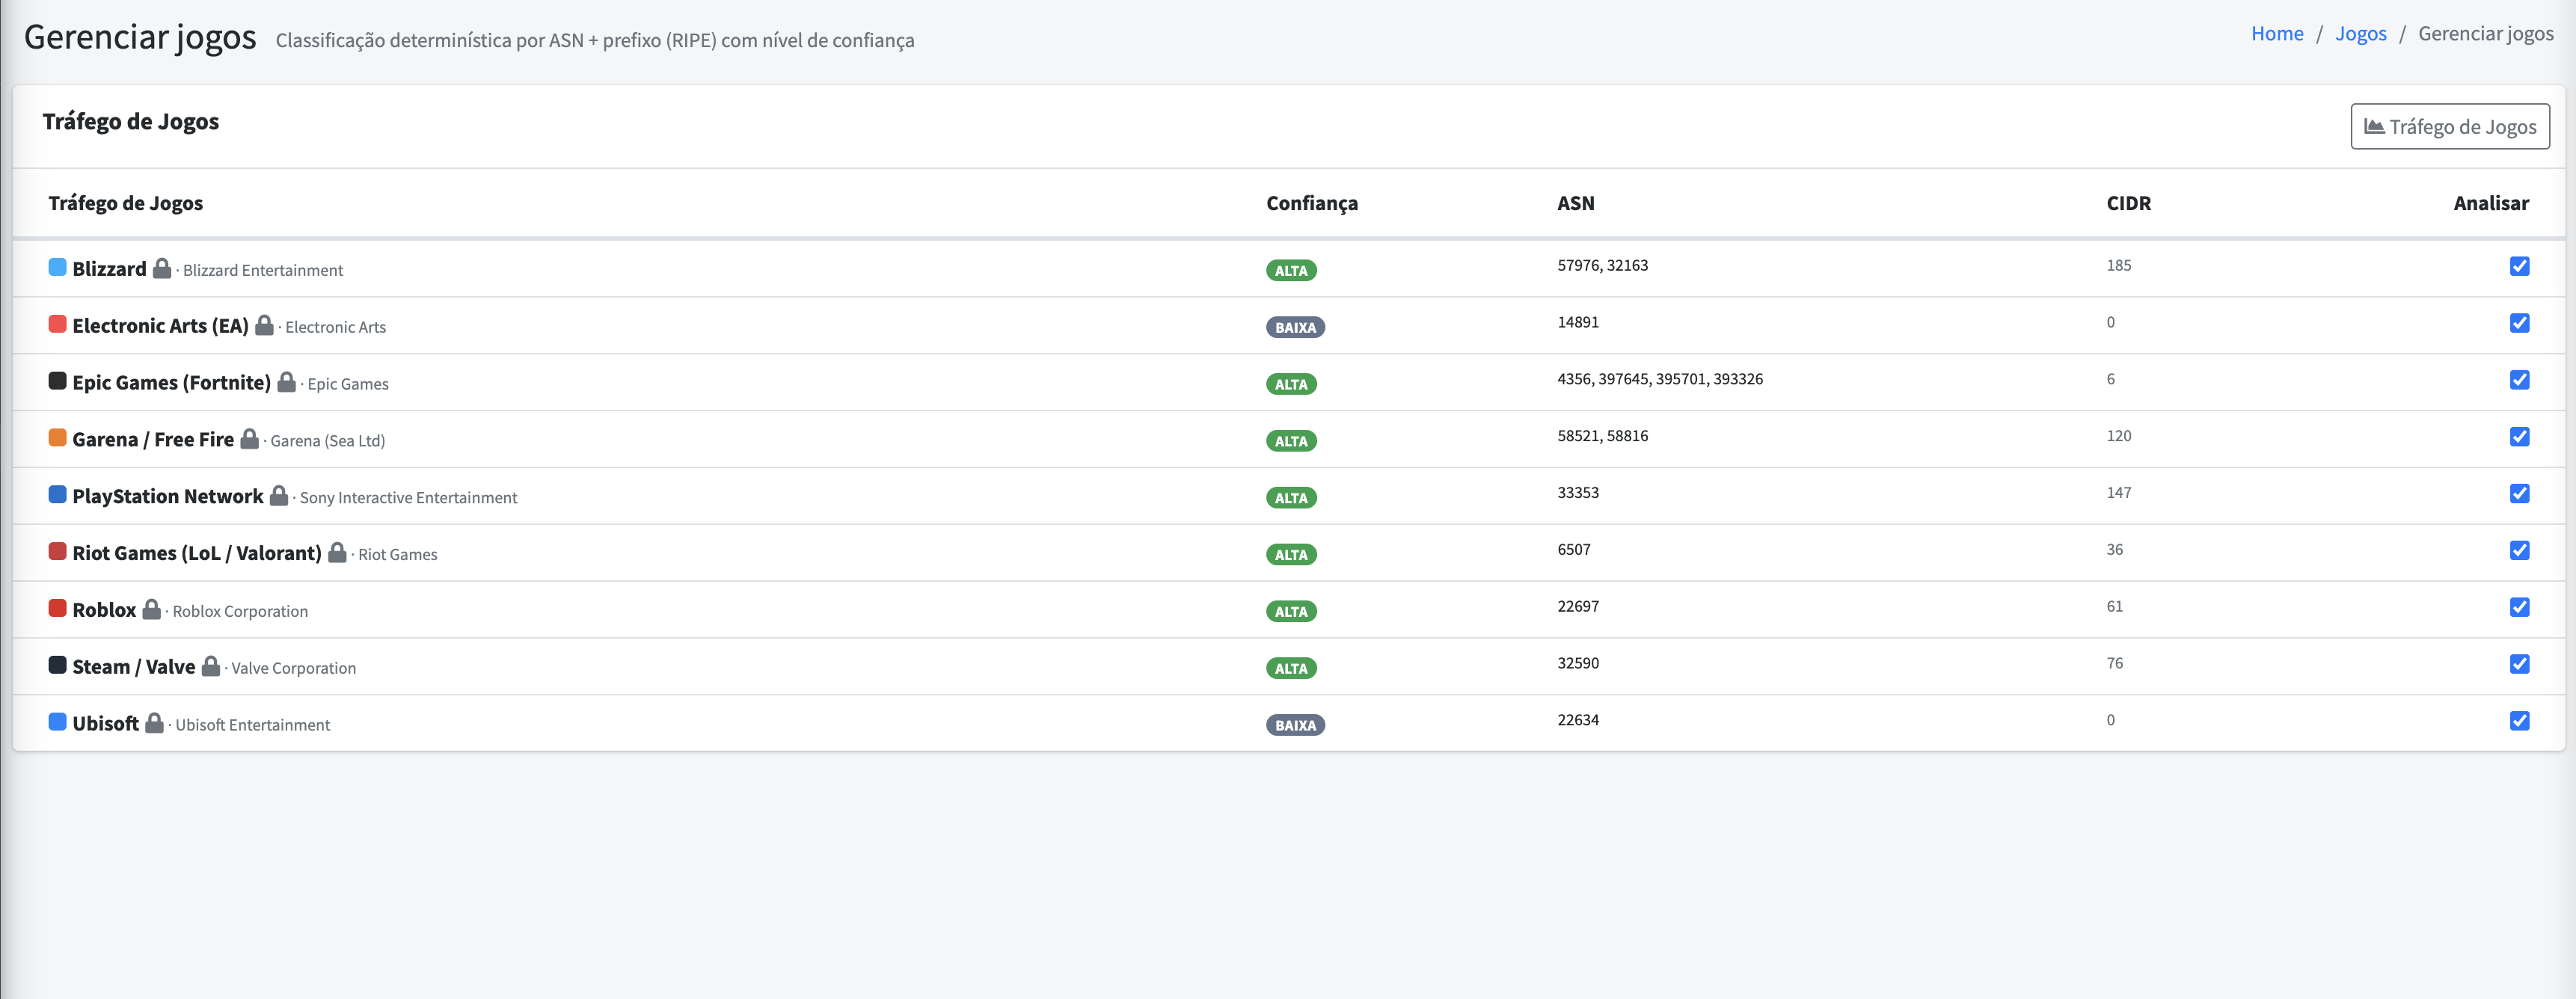Click the lock icon next to Blizzard
2576x999 pixels.
pyautogui.click(x=162, y=268)
